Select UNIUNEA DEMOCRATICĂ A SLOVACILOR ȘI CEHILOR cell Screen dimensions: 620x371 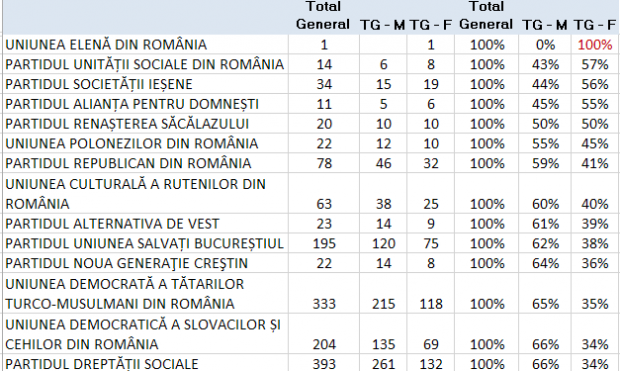[x=146, y=334]
